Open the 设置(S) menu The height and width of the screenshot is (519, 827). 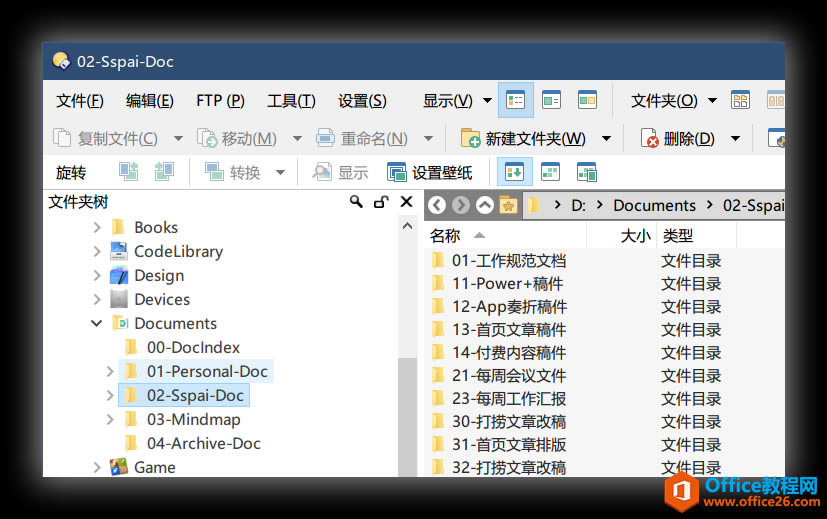click(362, 100)
